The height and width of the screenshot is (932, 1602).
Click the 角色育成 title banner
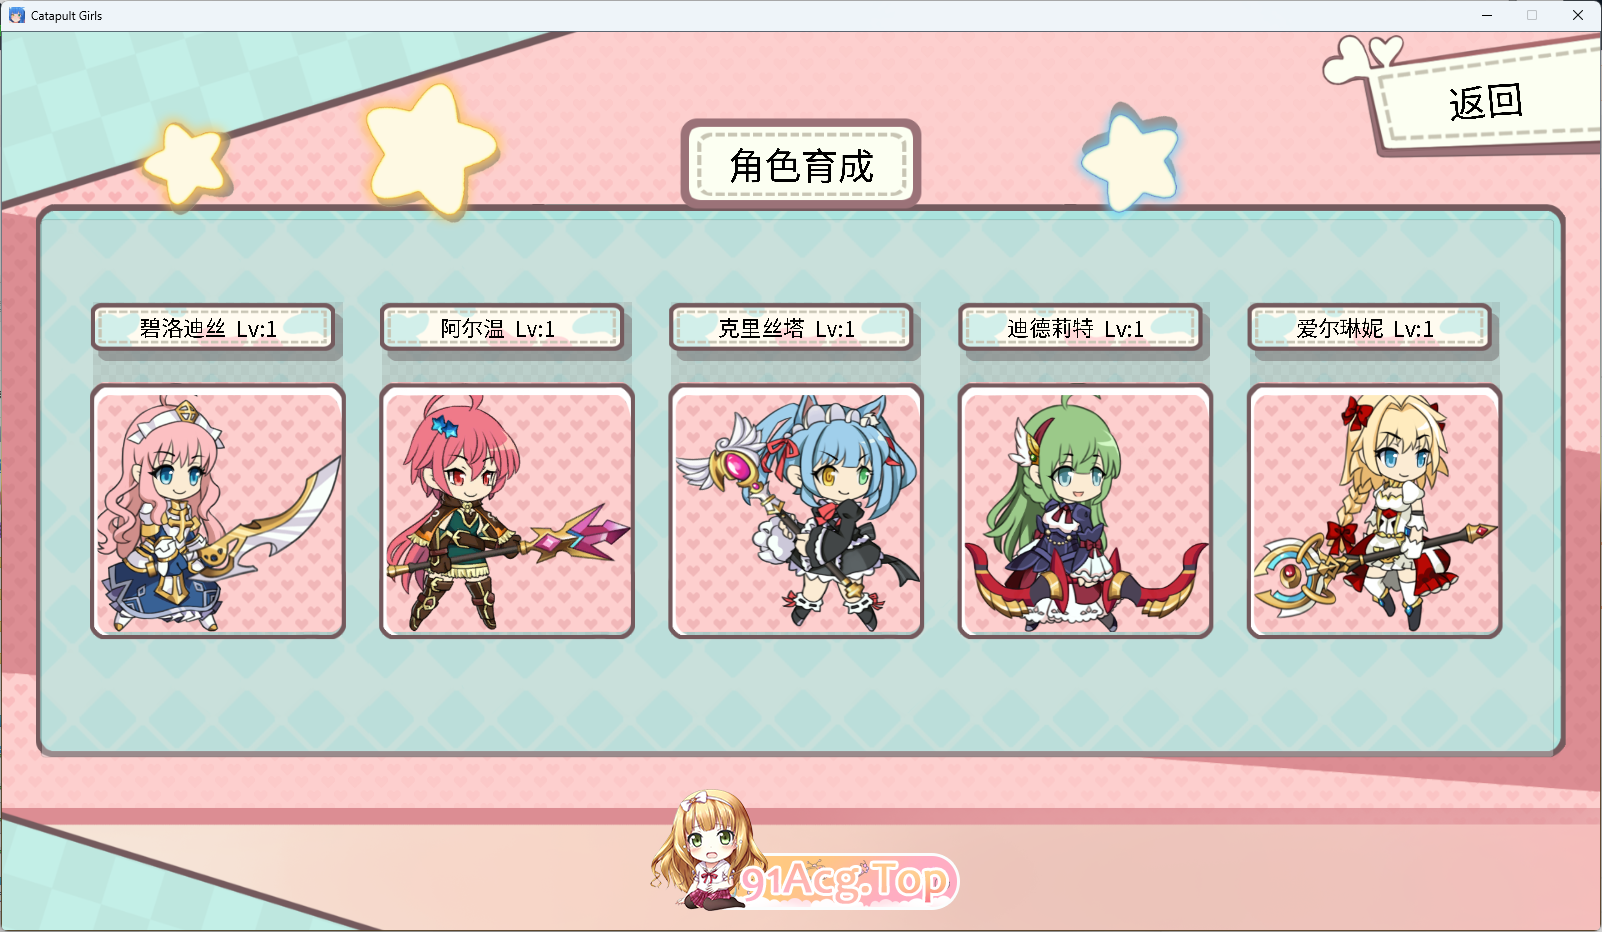click(801, 165)
